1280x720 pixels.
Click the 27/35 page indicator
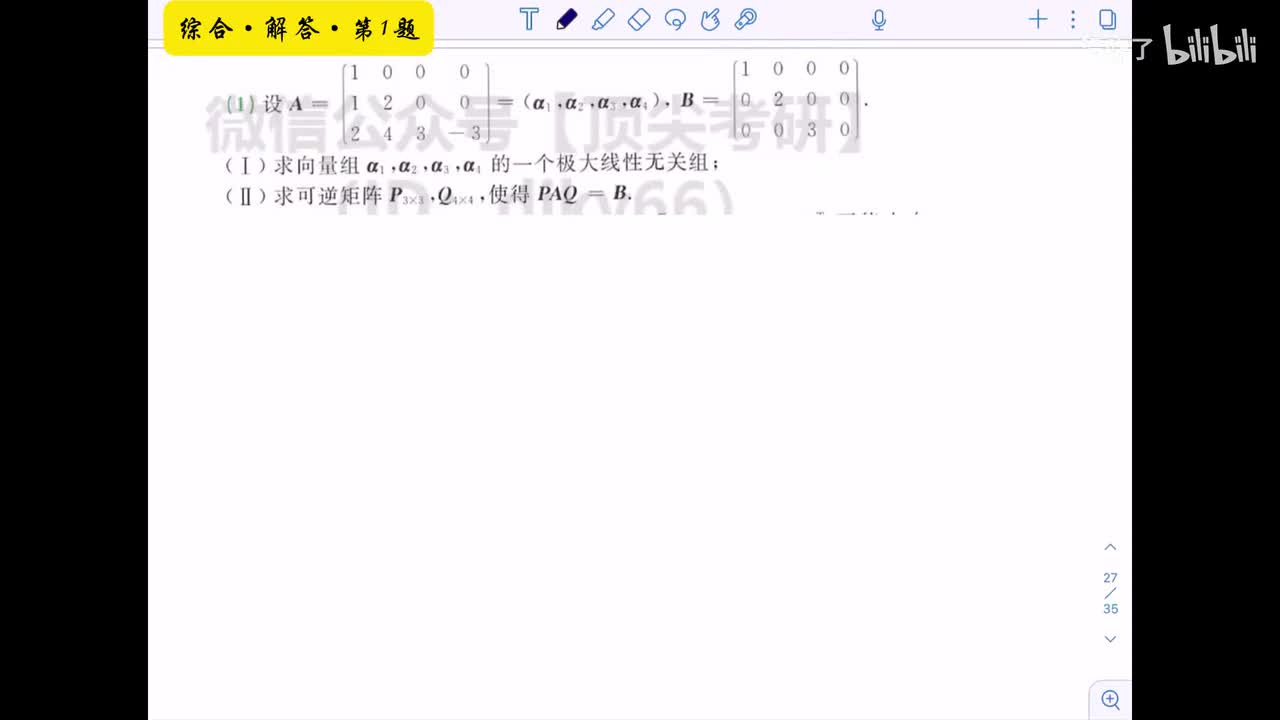coord(1110,593)
